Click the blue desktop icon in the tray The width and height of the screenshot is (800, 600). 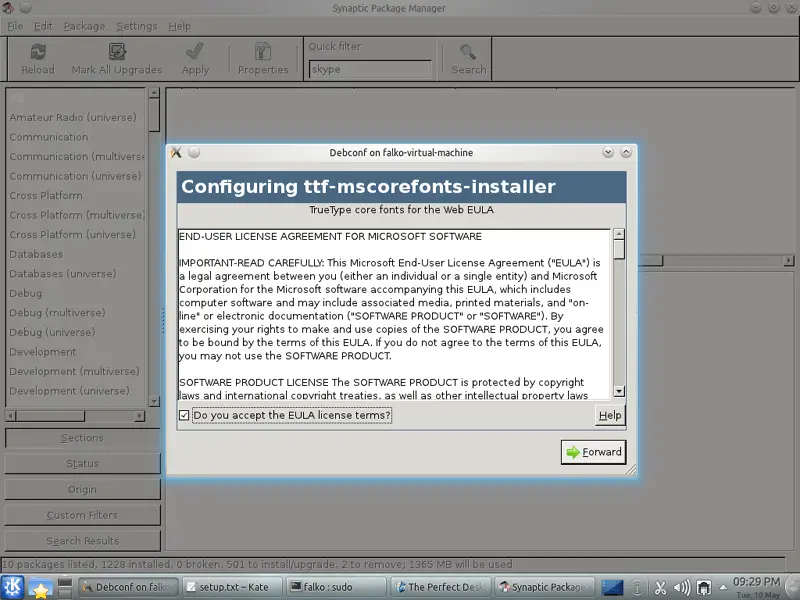[612, 588]
